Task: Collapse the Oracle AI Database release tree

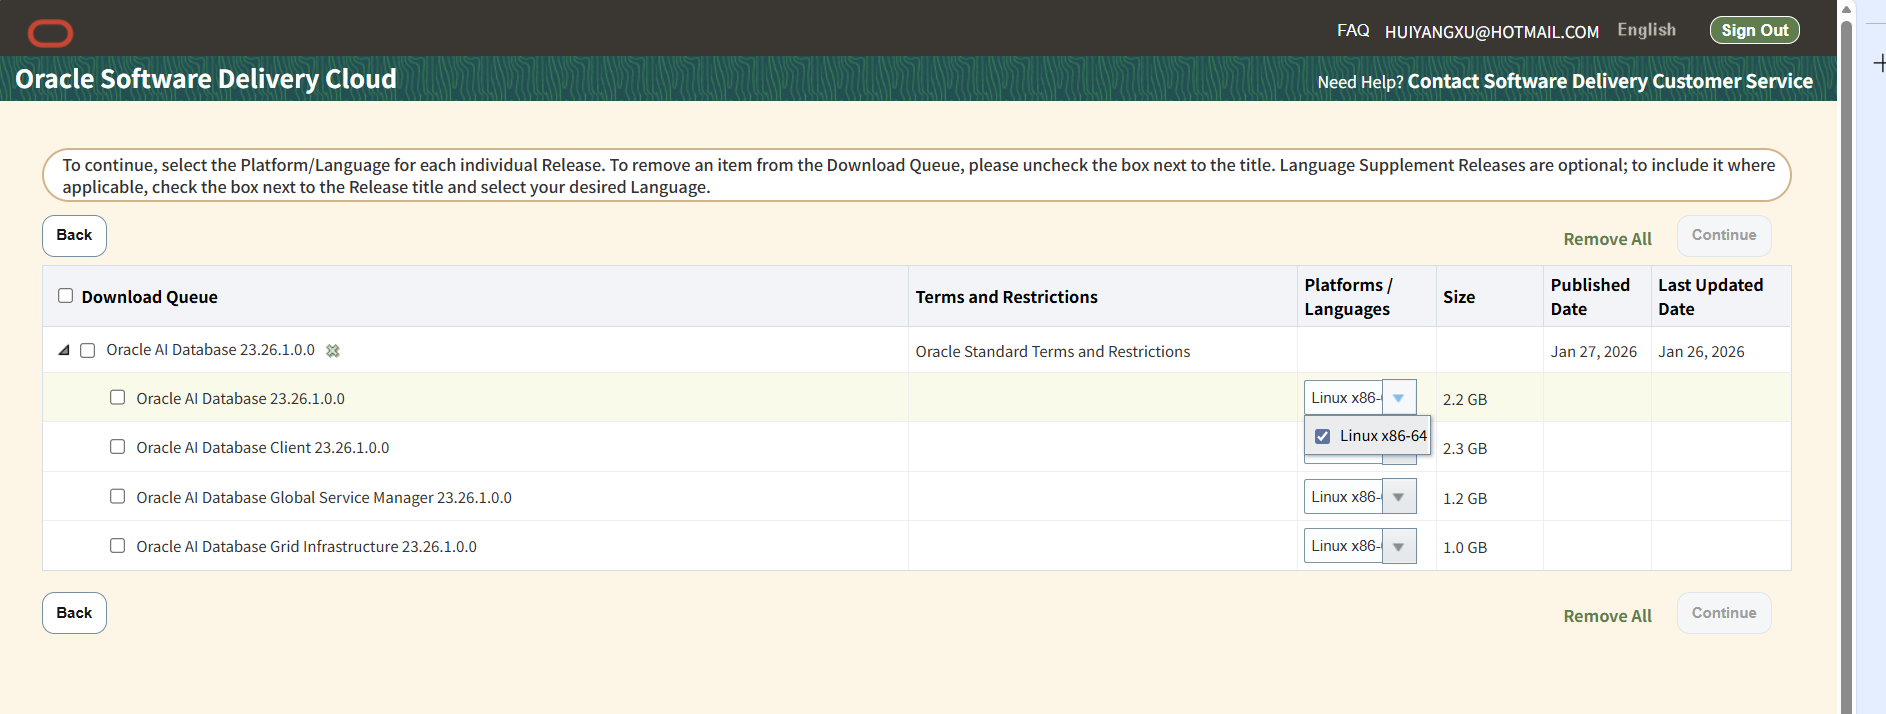Action: pyautogui.click(x=64, y=350)
